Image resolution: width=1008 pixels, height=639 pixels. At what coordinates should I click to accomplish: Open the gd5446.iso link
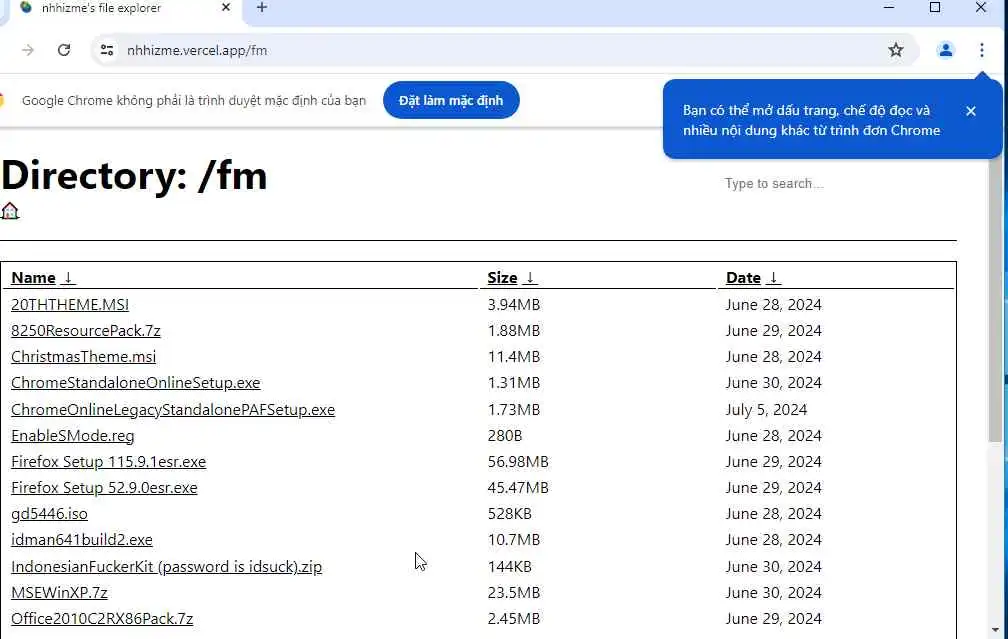(x=50, y=514)
